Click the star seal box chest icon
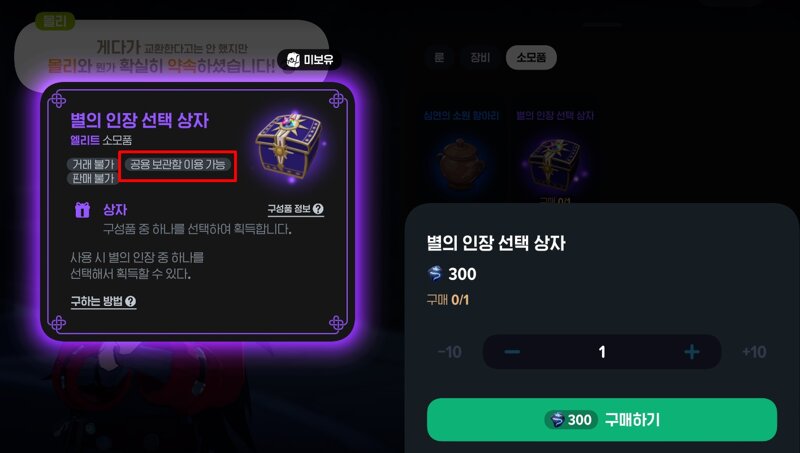 [290, 146]
